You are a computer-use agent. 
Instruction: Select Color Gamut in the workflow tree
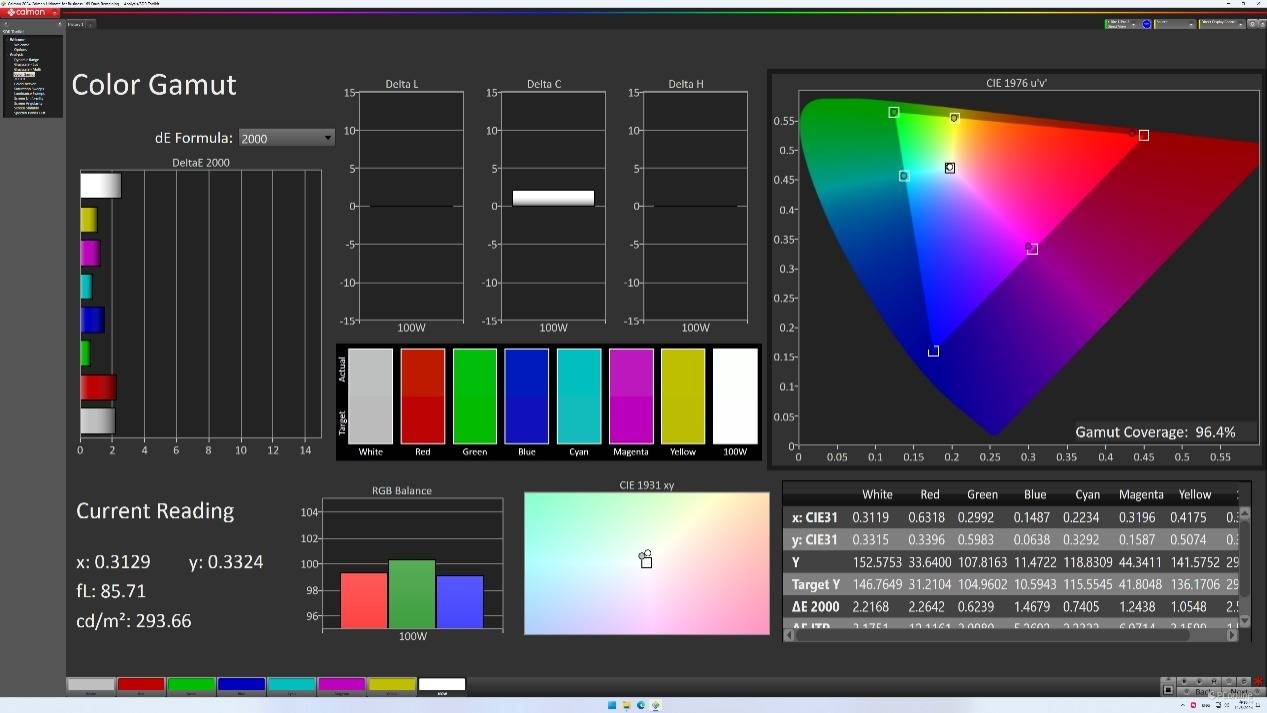[23, 75]
